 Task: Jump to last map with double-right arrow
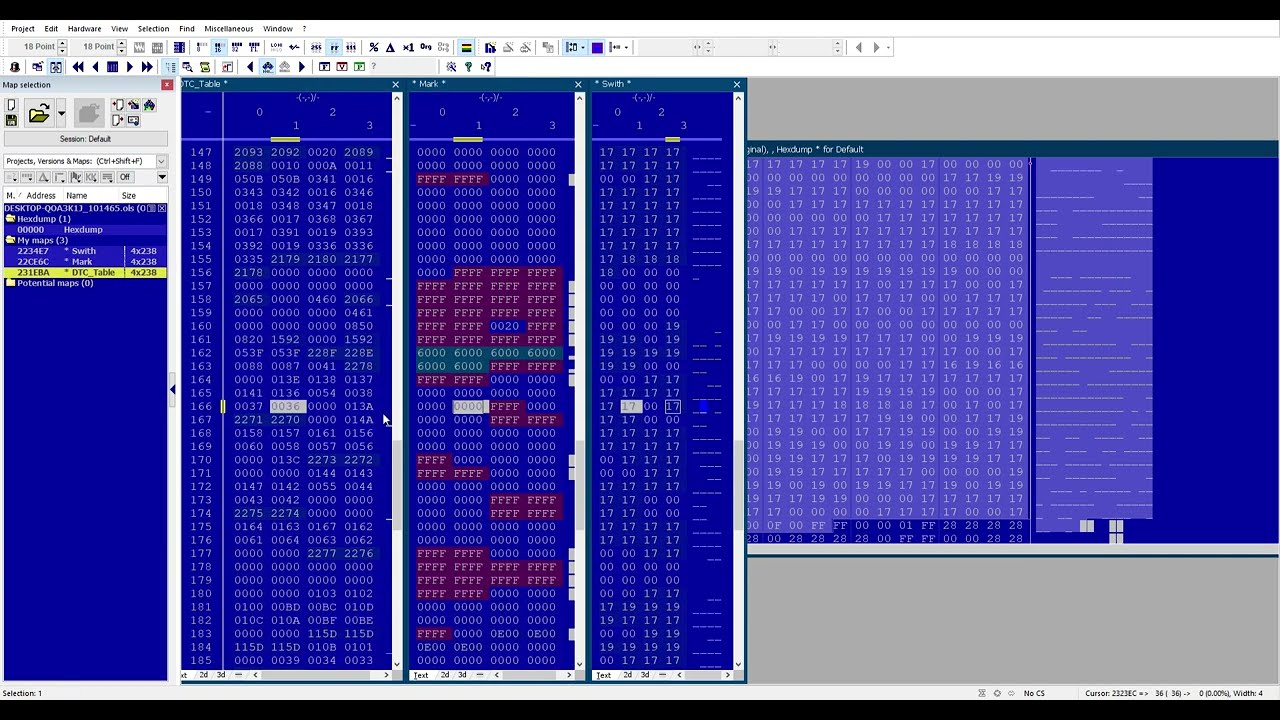tap(147, 67)
